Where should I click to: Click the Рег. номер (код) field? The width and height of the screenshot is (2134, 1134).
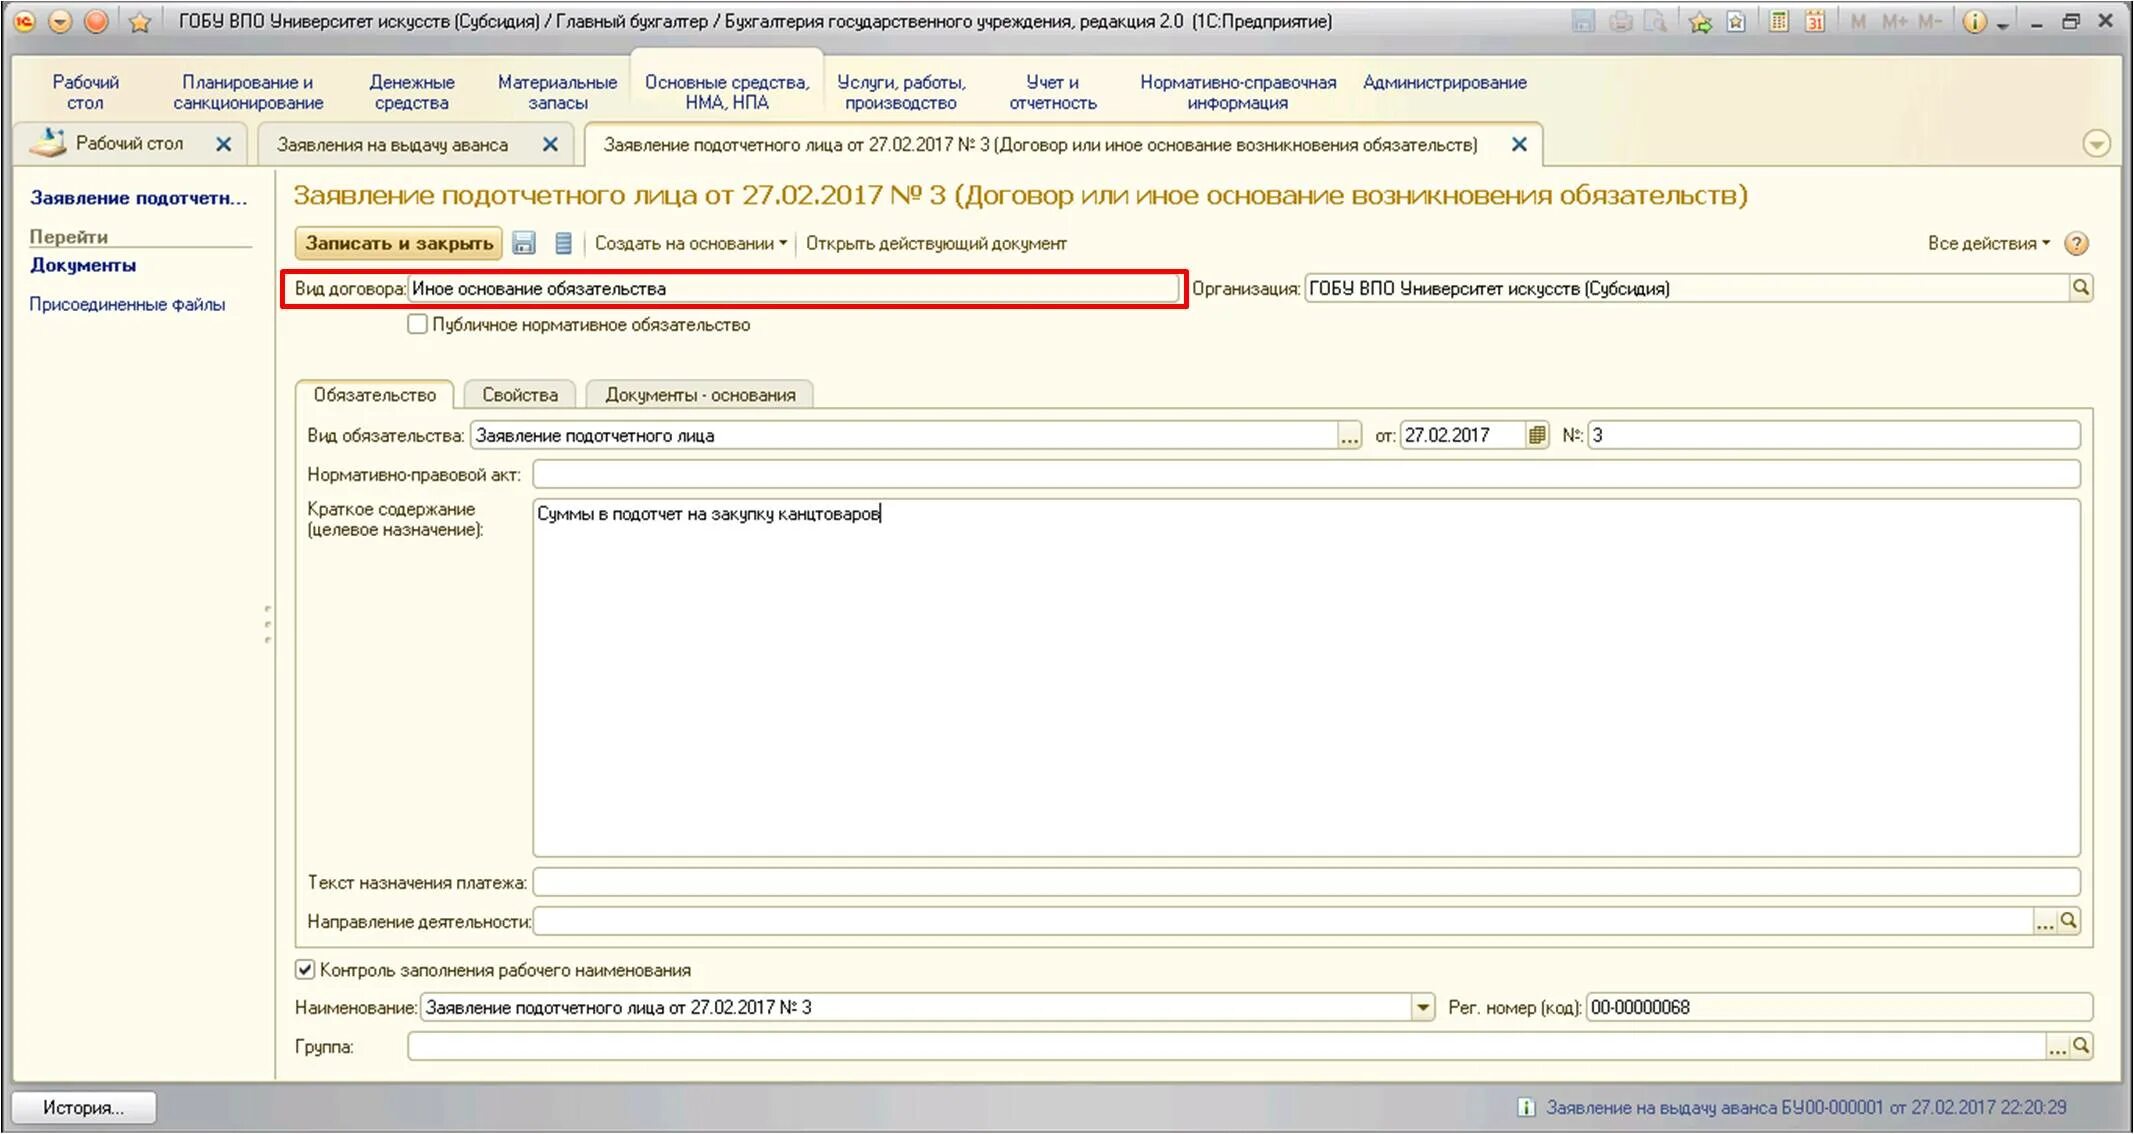point(1838,1007)
